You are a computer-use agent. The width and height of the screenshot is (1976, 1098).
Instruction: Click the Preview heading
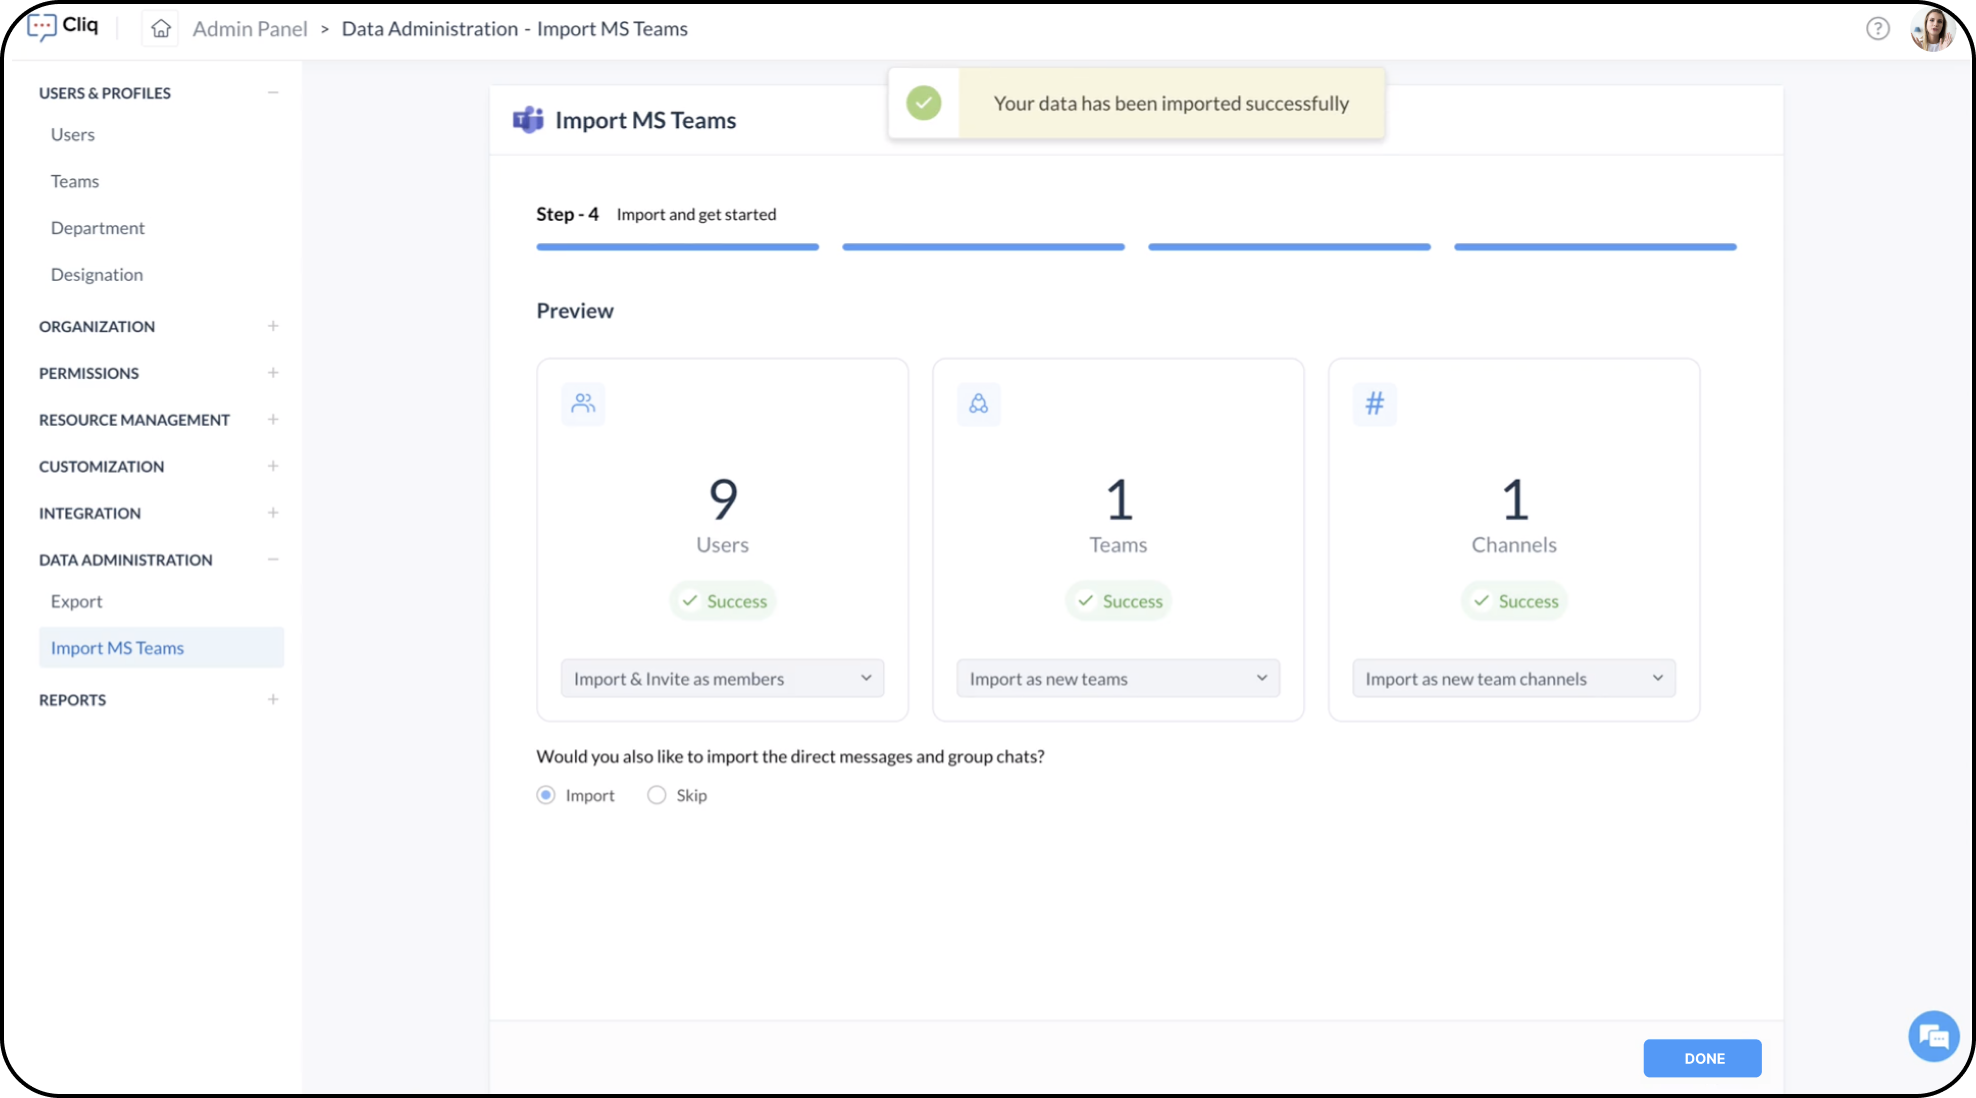click(x=575, y=311)
